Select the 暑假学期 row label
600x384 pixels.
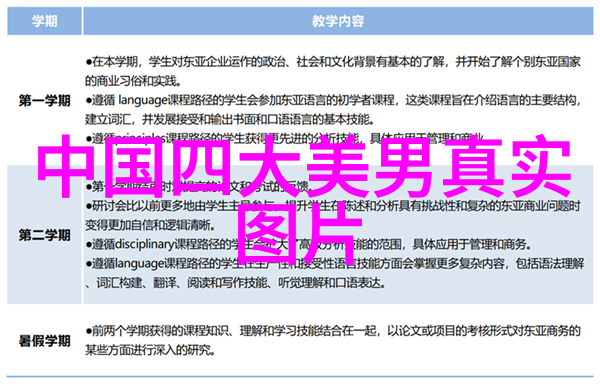(45, 340)
